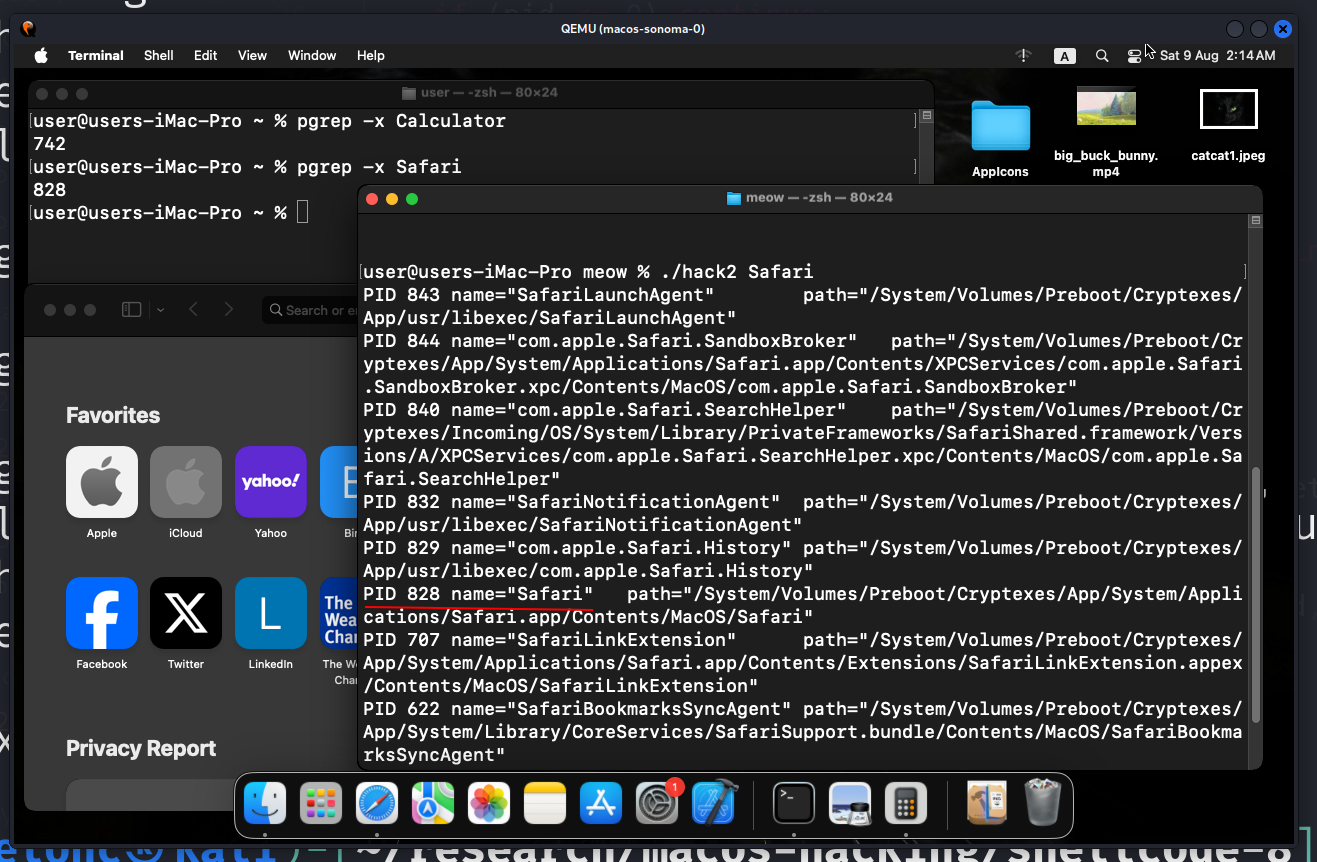This screenshot has width=1317, height=862.
Task: Expand Safari sidebar dropdown chevron
Action: click(x=160, y=310)
